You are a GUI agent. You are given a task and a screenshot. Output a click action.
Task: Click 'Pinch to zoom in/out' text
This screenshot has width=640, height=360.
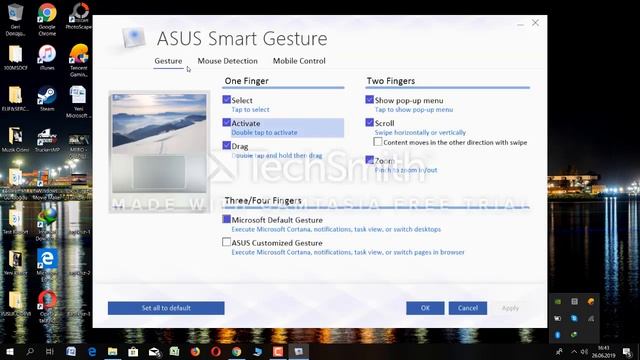pyautogui.click(x=406, y=170)
